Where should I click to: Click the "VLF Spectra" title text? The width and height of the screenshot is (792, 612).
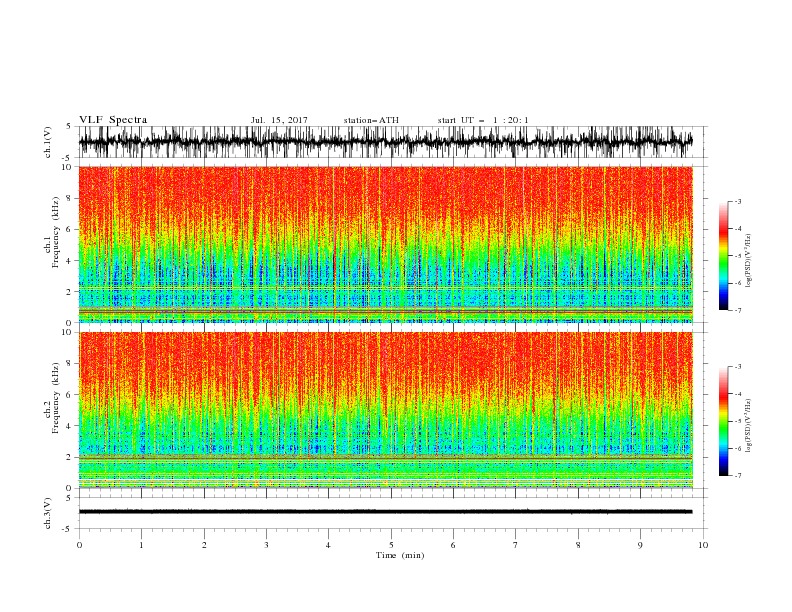pyautogui.click(x=113, y=120)
